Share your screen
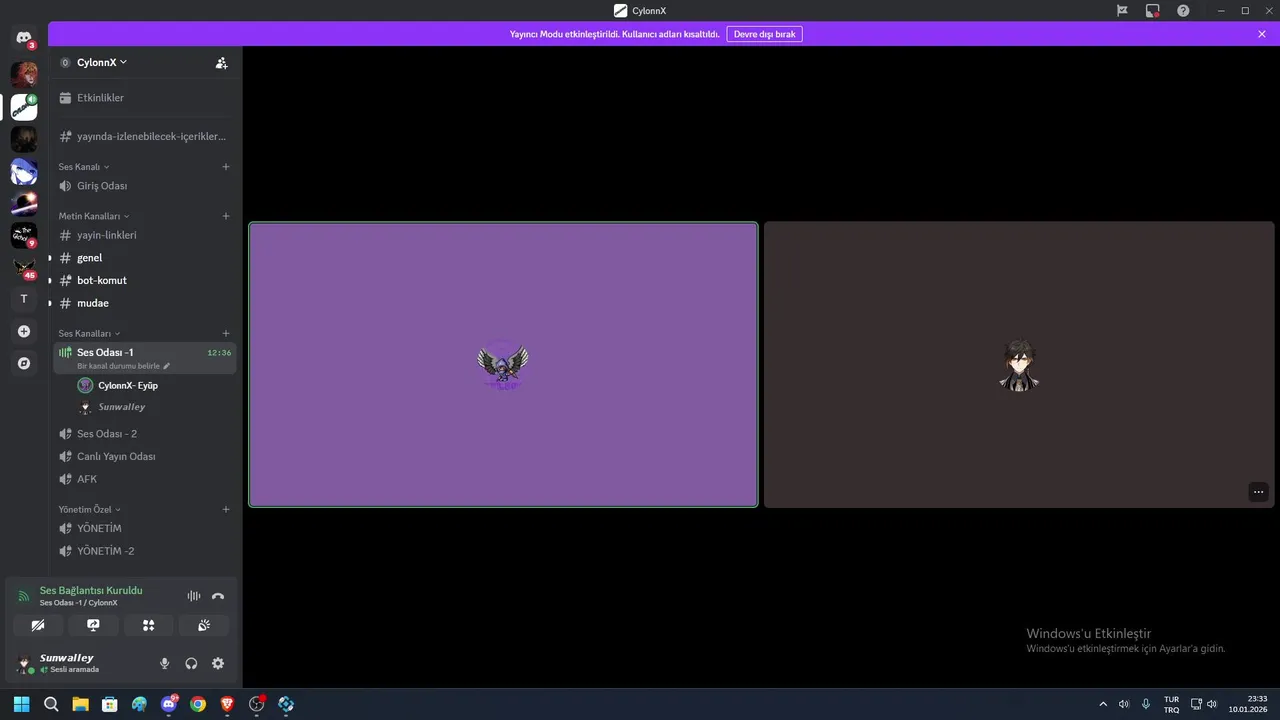This screenshot has height=720, width=1280. pos(93,625)
